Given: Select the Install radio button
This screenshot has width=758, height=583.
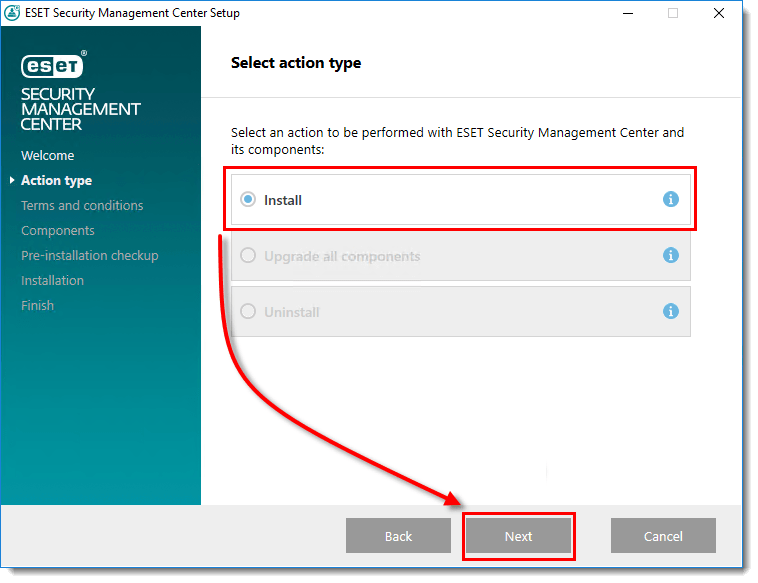Looking at the screenshot, I should point(248,200).
